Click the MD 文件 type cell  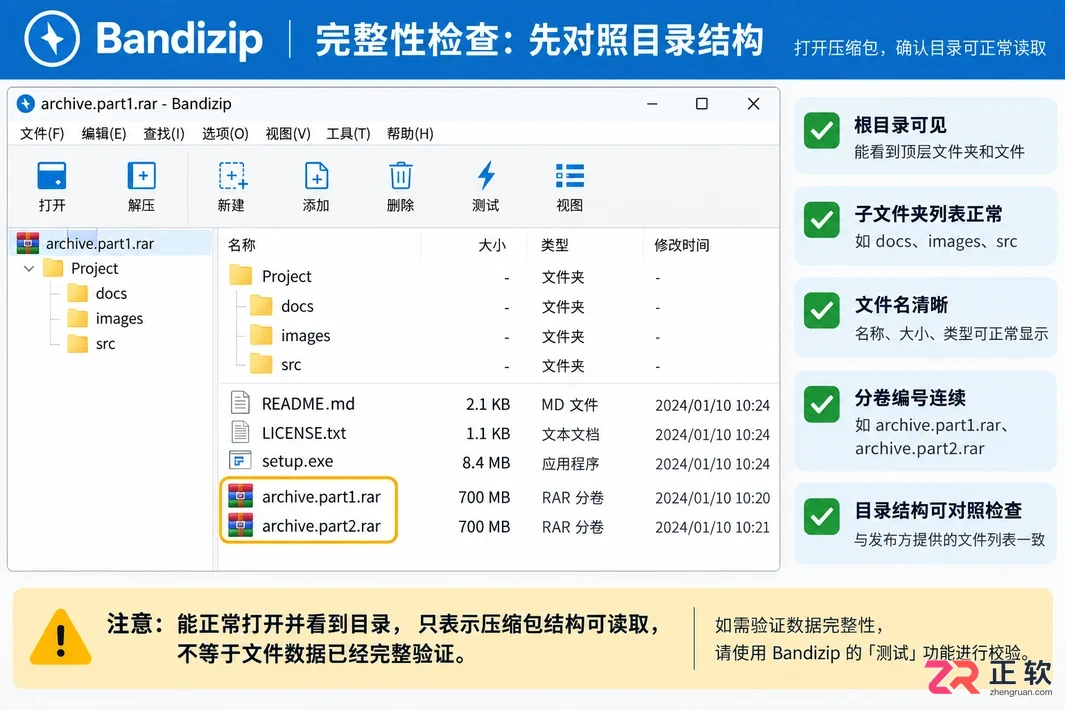[569, 405]
